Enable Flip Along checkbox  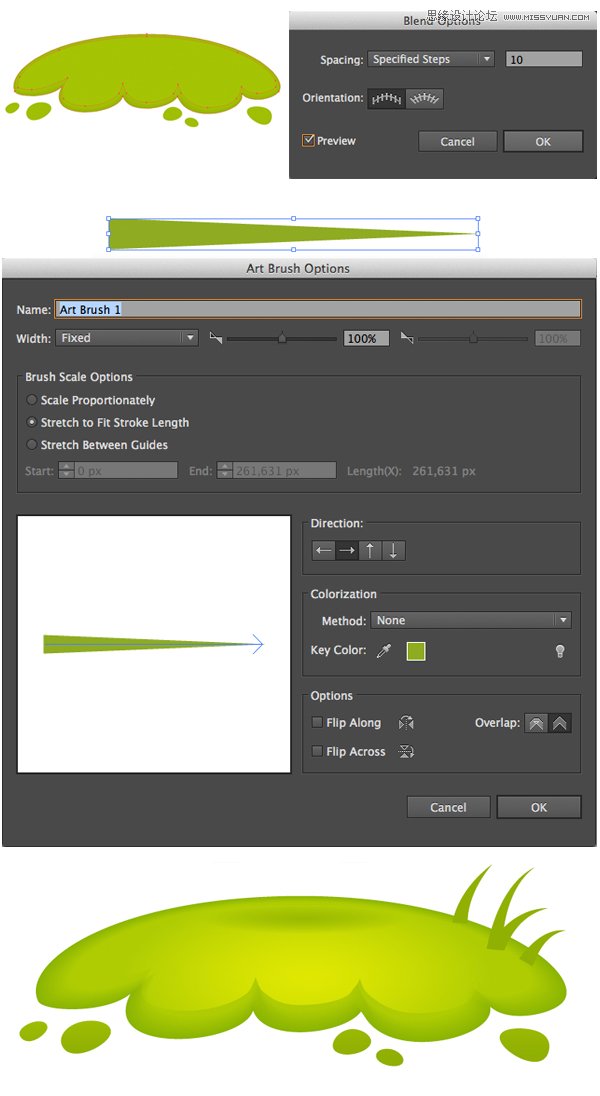coord(317,723)
